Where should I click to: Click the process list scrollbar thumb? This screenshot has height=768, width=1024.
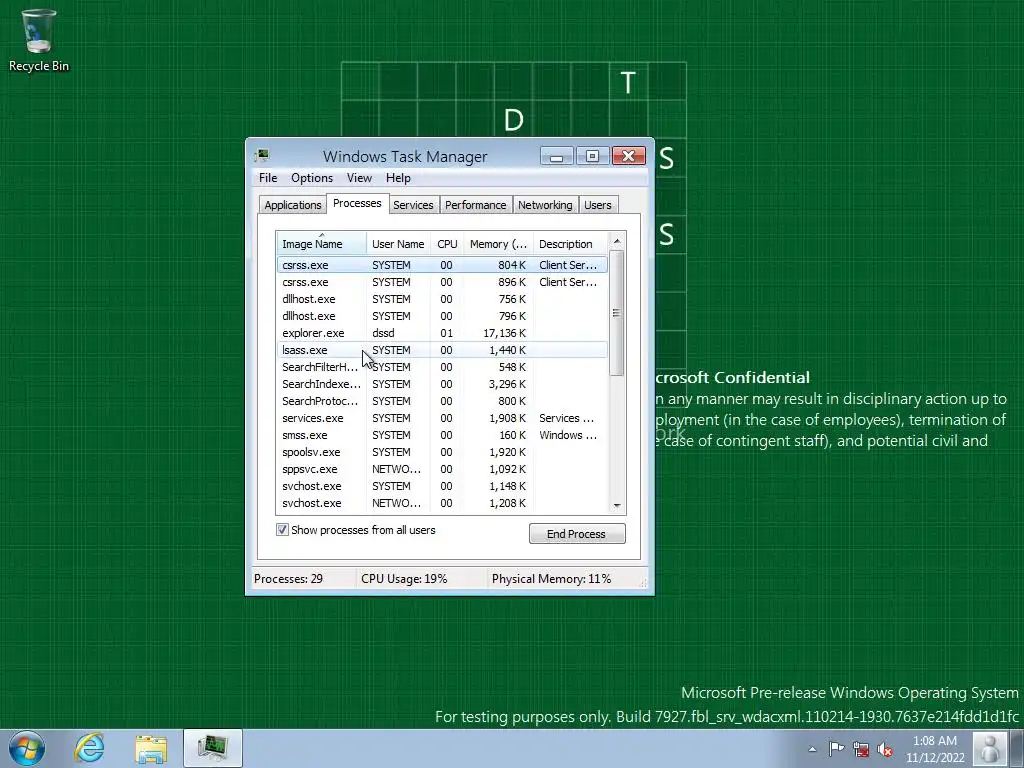coord(617,313)
